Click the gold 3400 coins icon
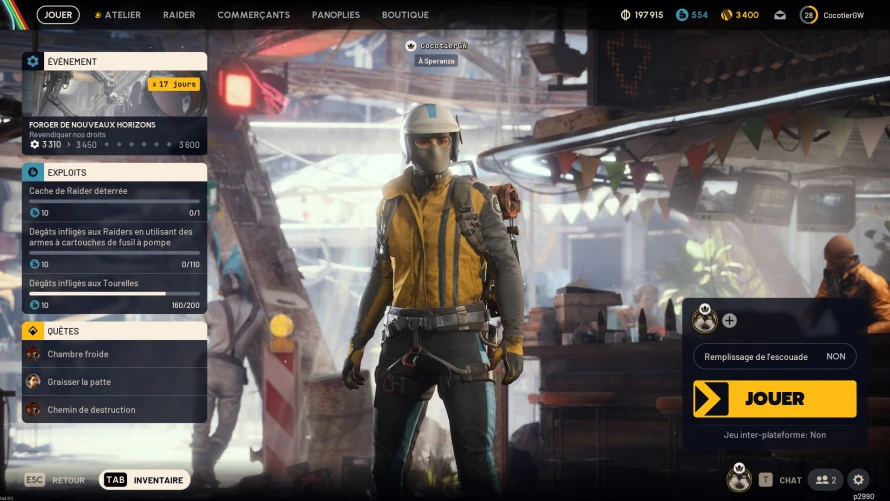Screen dimensions: 890x501 (726, 15)
